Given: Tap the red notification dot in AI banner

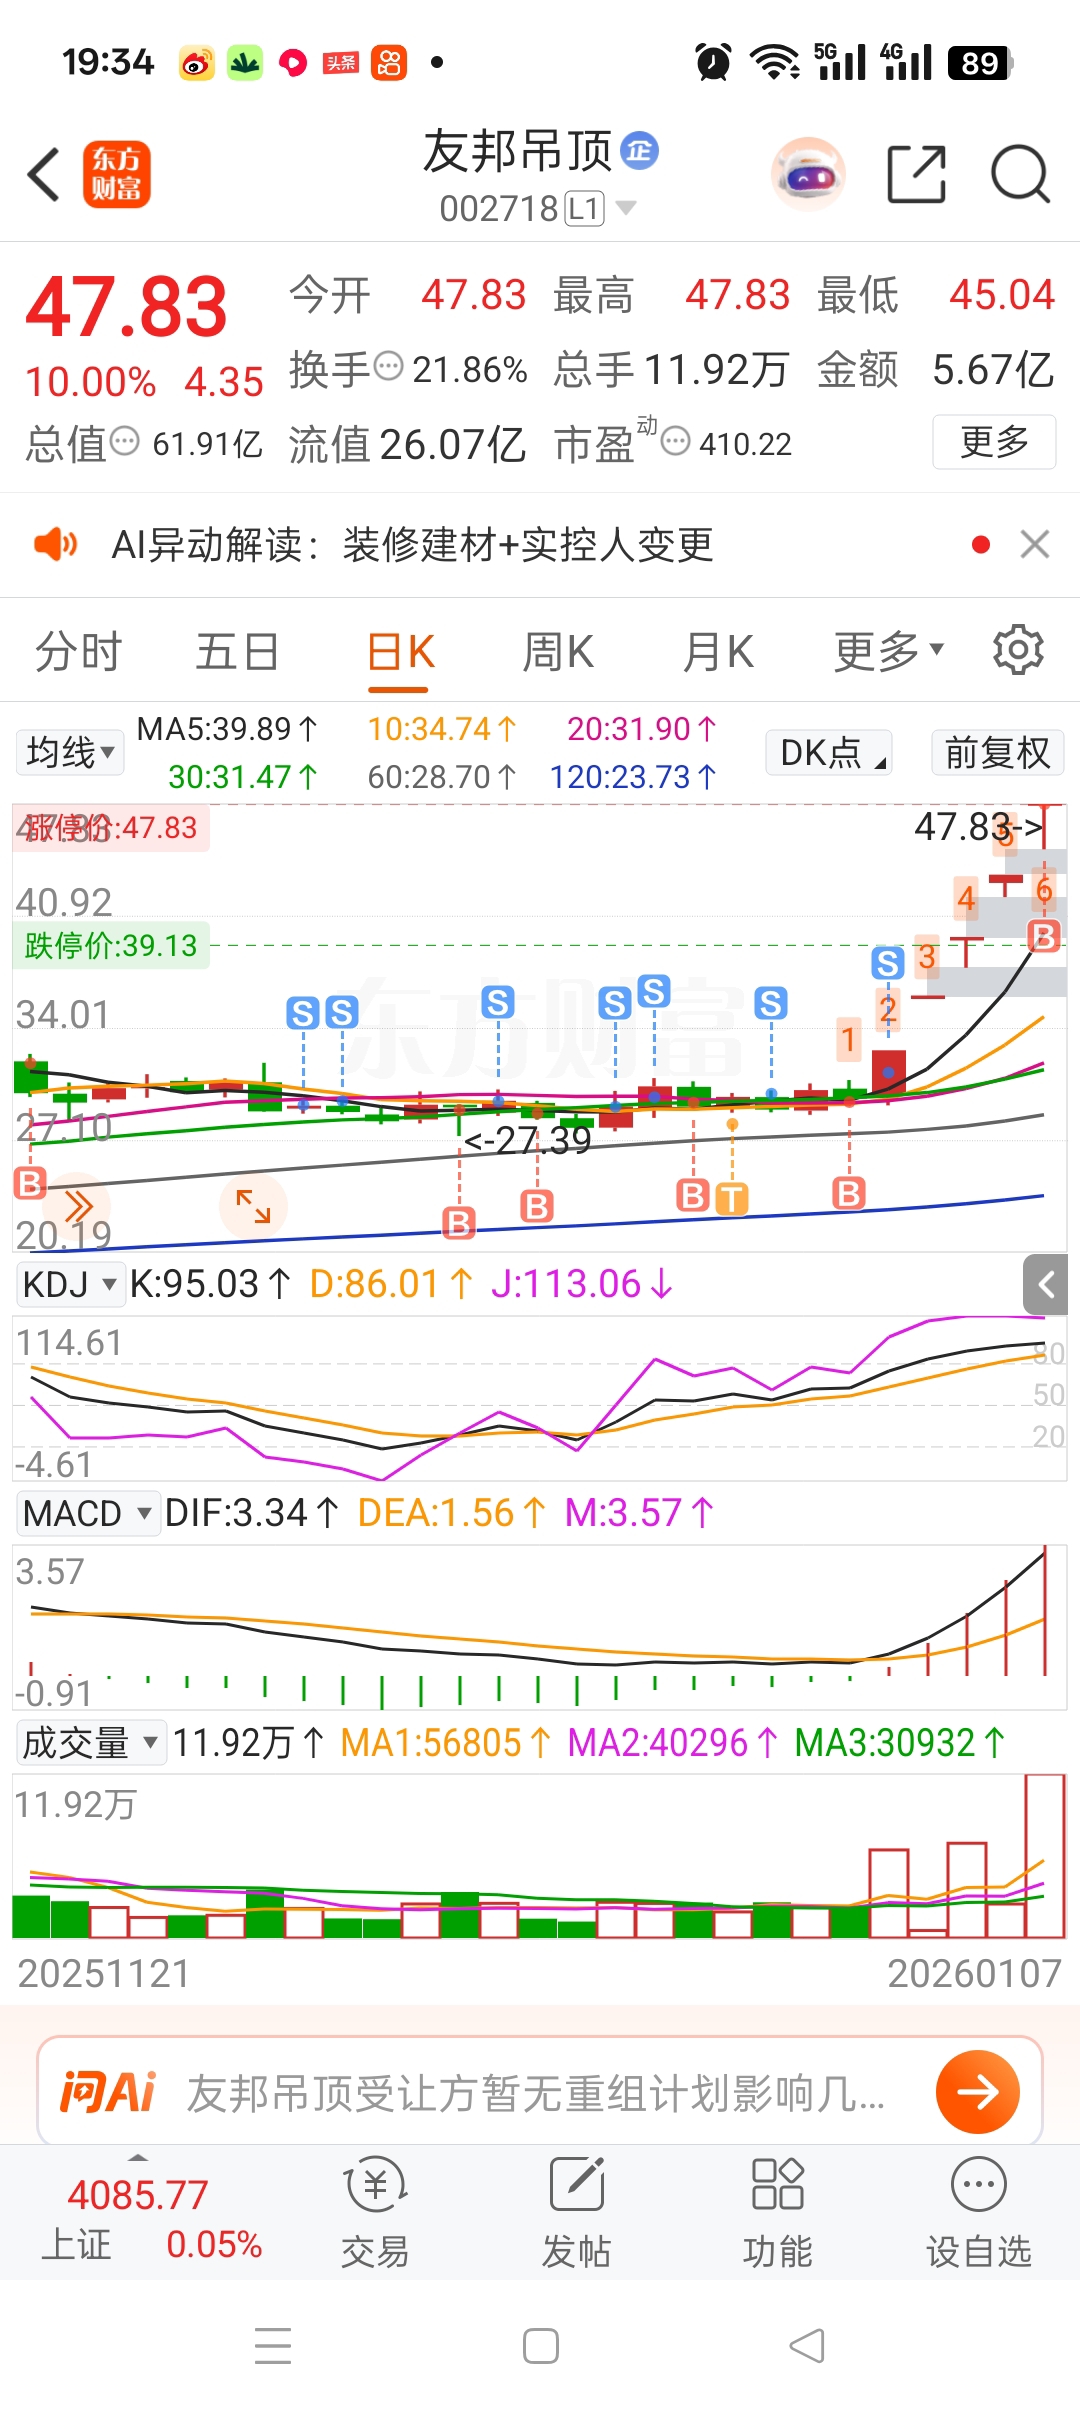Looking at the screenshot, I should point(981,544).
